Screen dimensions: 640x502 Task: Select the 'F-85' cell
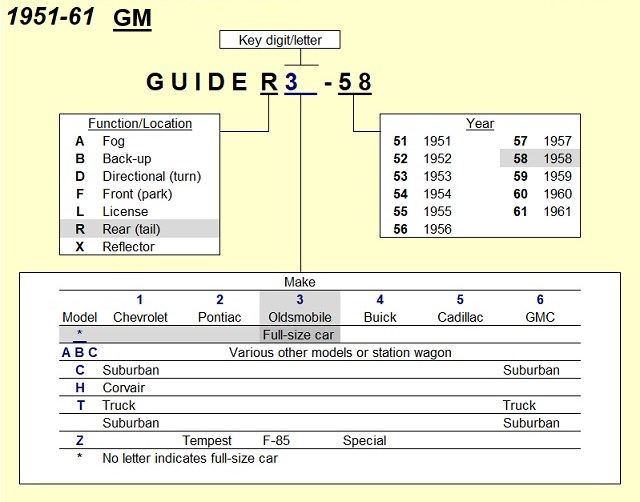coord(276,440)
